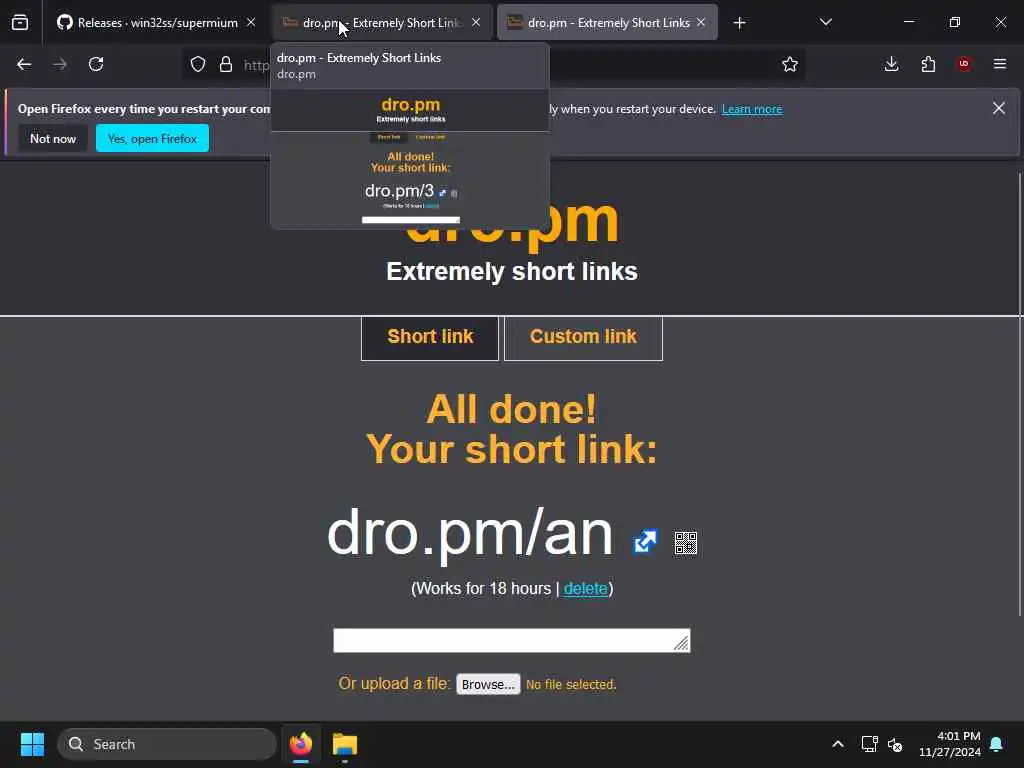Image resolution: width=1024 pixels, height=768 pixels.
Task: Focus the URL text input box
Action: (511, 641)
